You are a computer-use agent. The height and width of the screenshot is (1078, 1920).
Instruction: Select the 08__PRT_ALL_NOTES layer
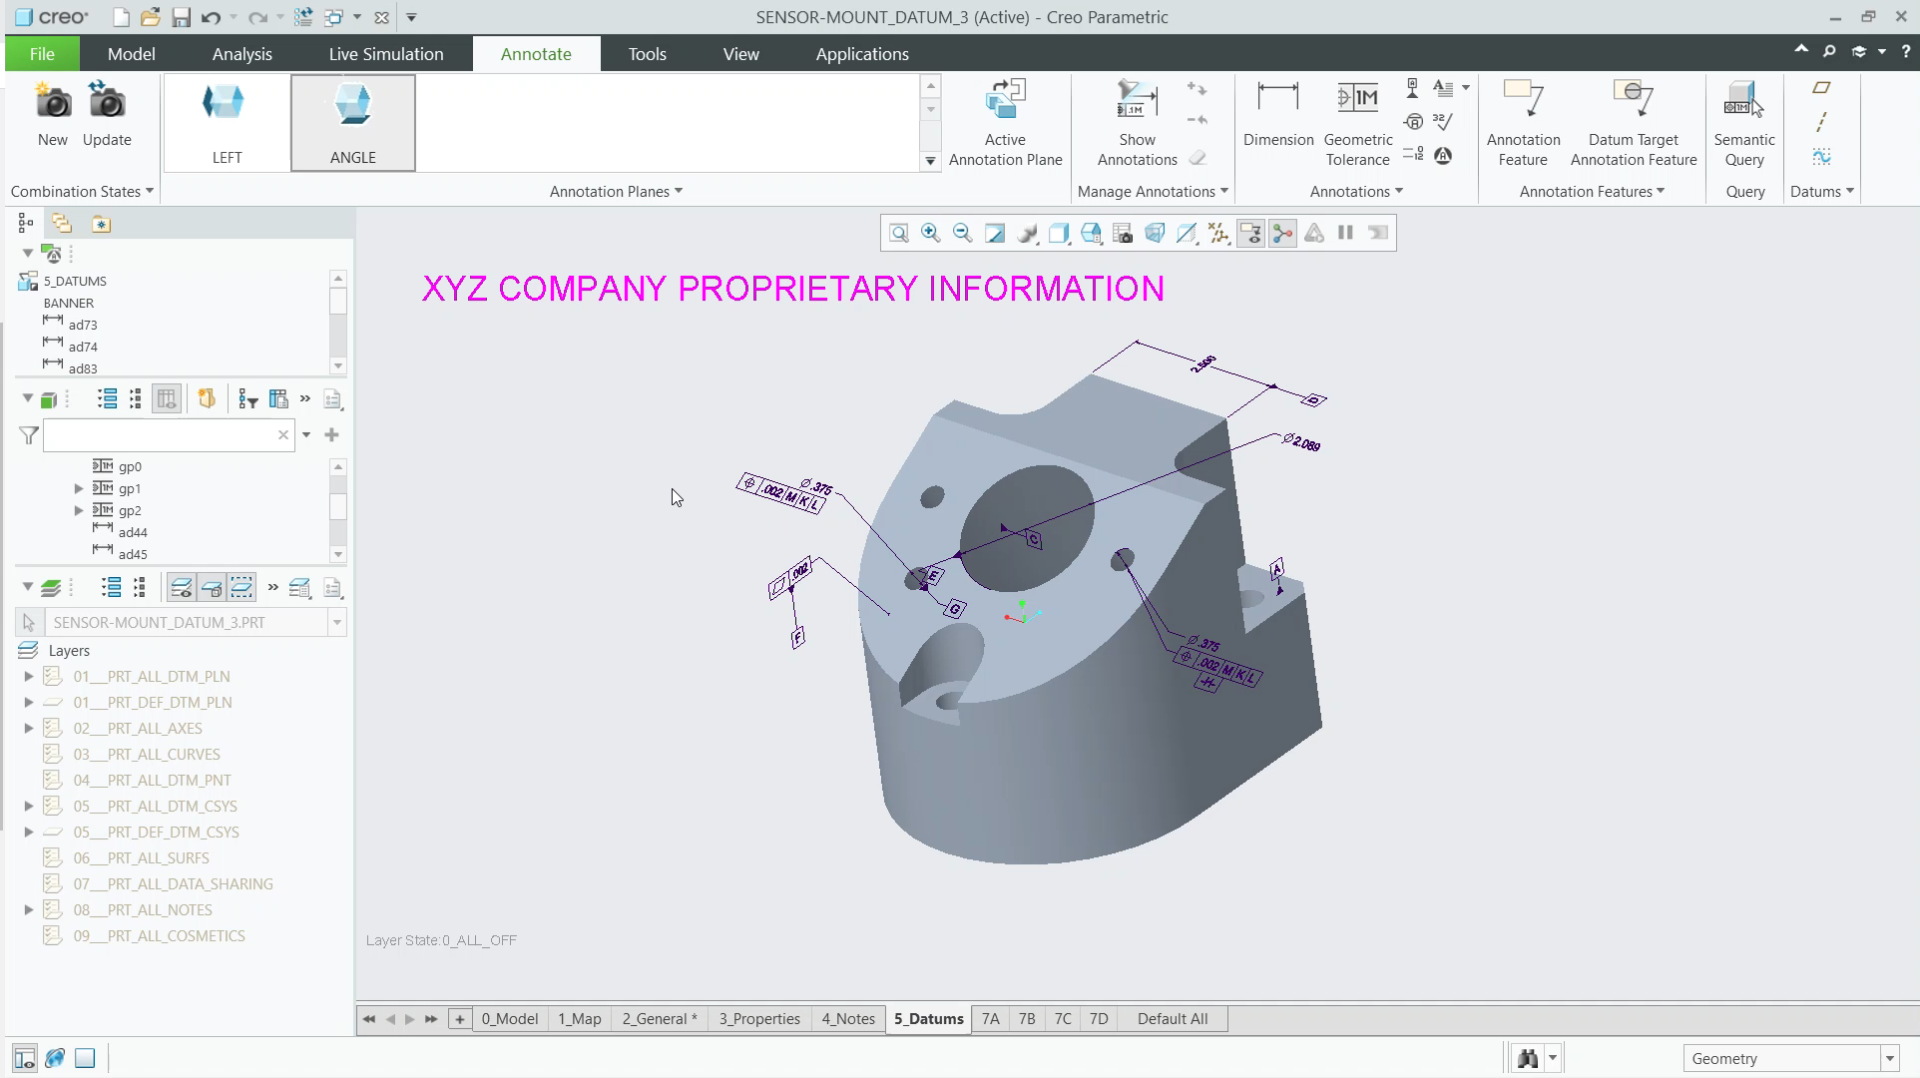[x=142, y=910]
